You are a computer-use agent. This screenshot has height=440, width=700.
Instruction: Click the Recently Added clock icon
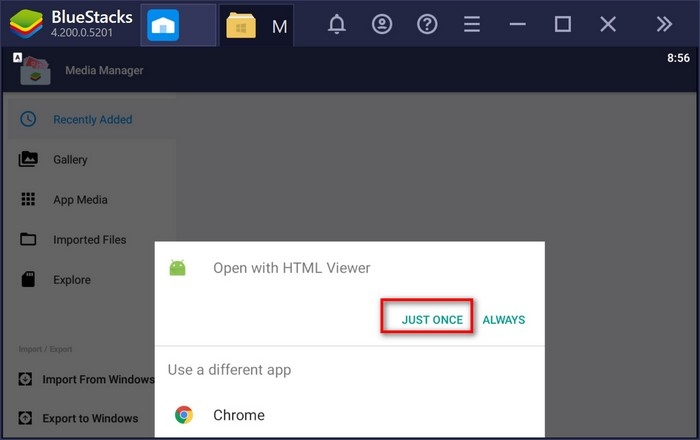click(x=28, y=119)
